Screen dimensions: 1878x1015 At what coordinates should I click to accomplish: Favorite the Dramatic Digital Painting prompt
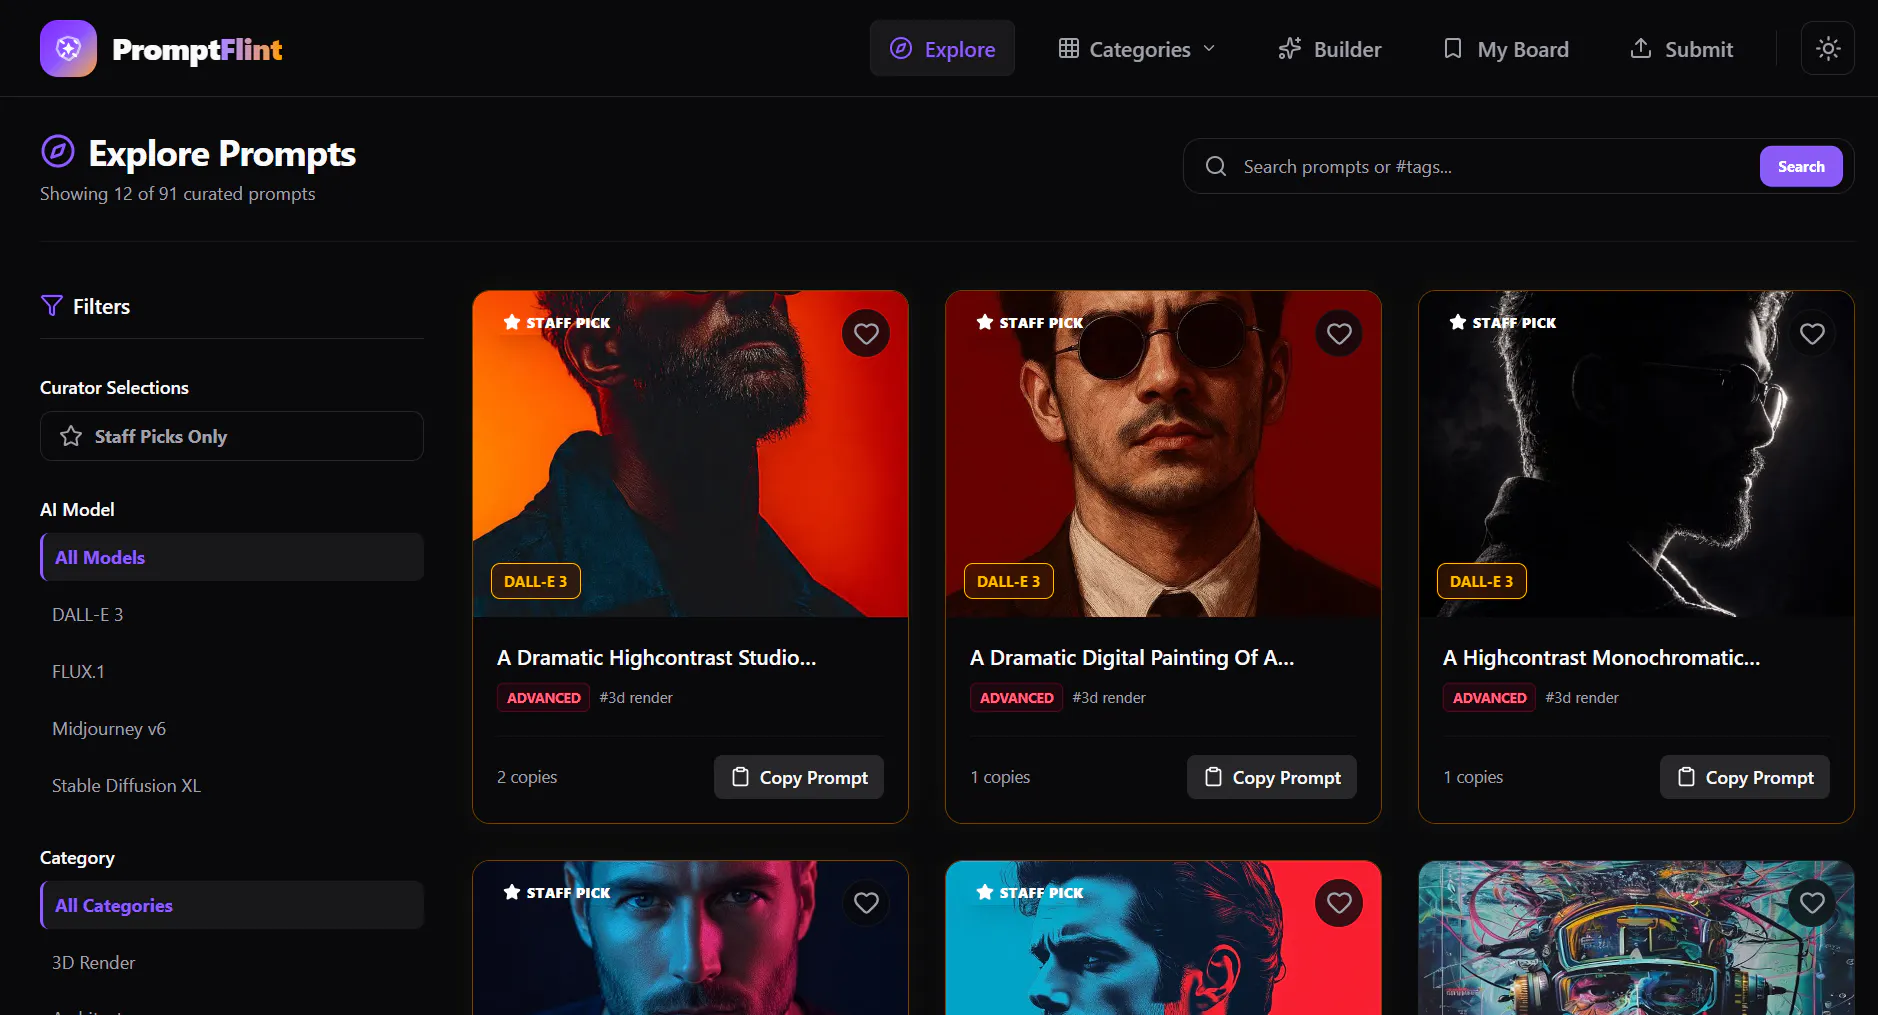1339,334
